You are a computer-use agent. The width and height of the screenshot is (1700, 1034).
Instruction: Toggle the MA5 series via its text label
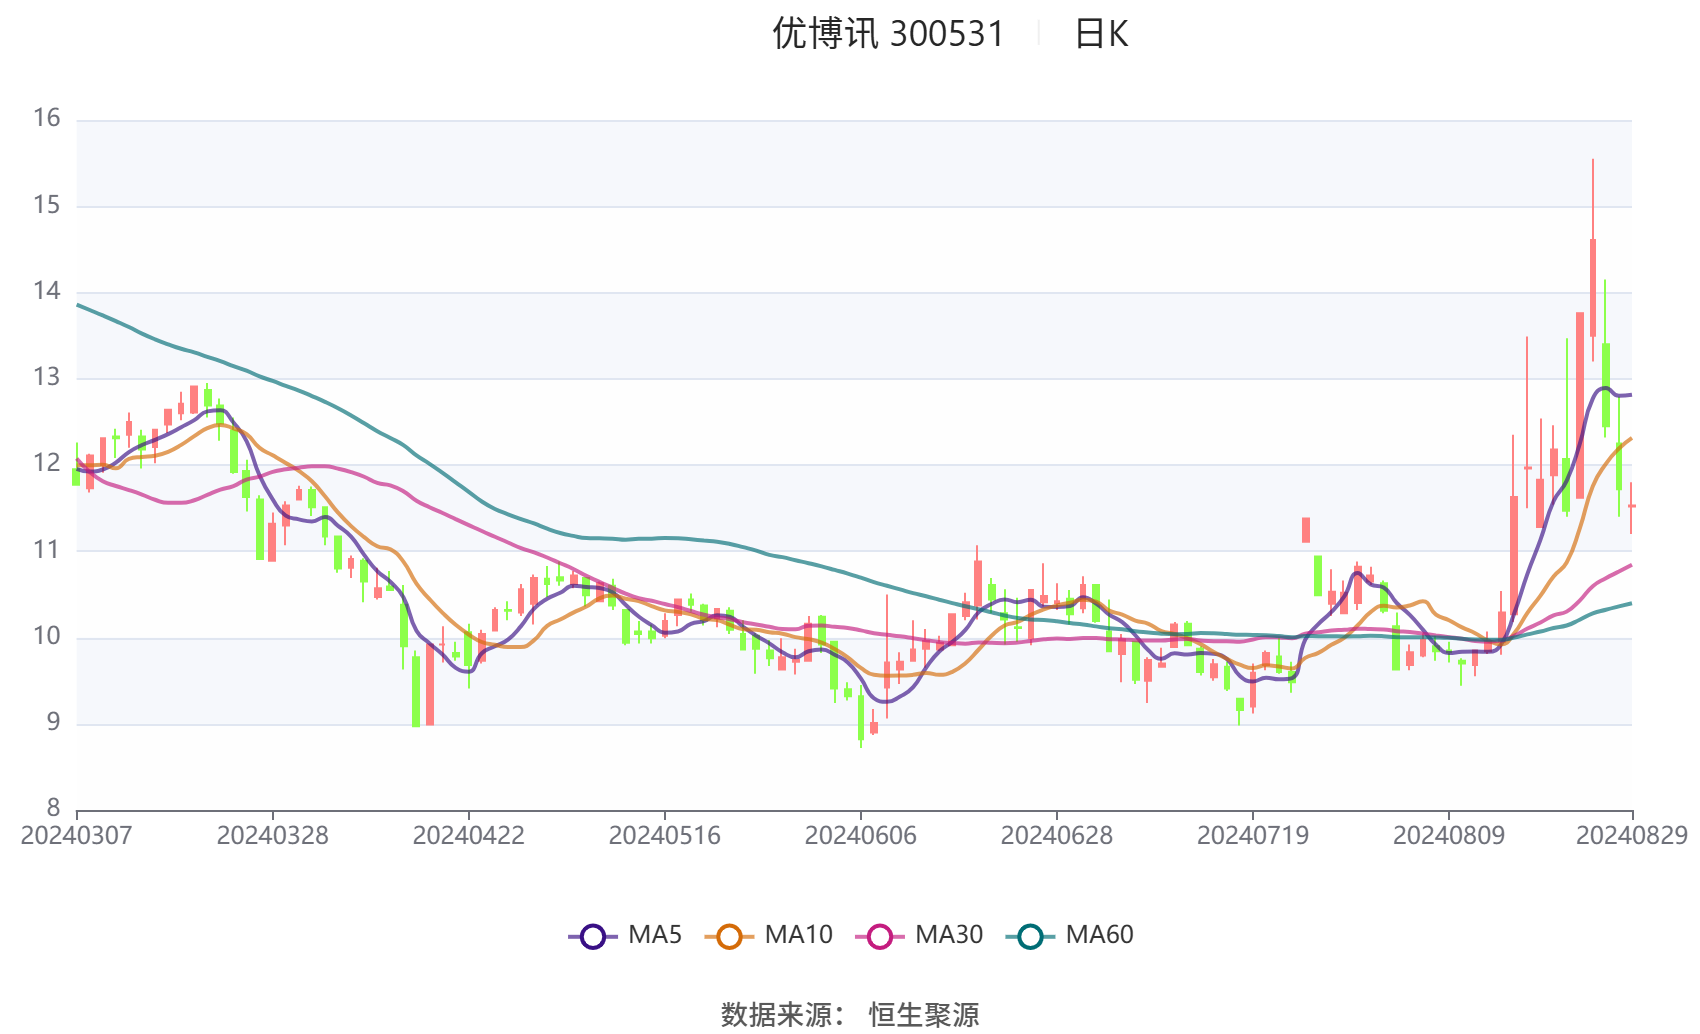pyautogui.click(x=655, y=935)
